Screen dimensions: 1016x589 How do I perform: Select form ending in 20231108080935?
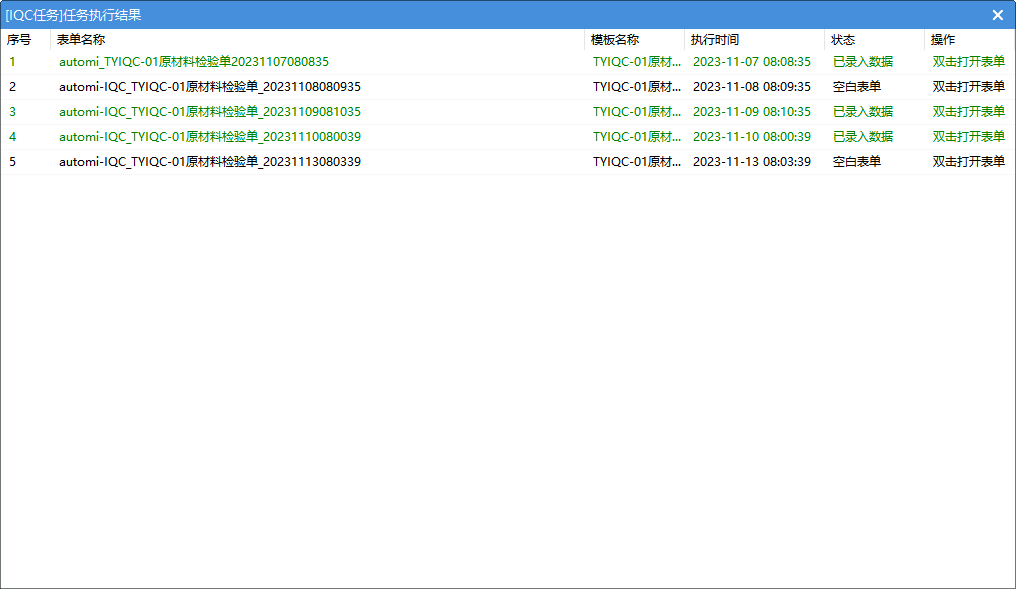tap(210, 87)
